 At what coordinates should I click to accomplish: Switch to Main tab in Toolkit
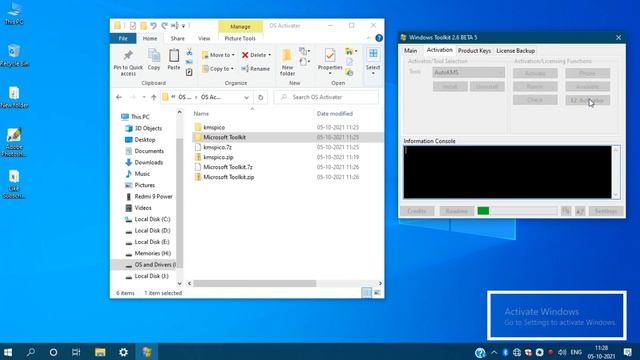(x=411, y=51)
